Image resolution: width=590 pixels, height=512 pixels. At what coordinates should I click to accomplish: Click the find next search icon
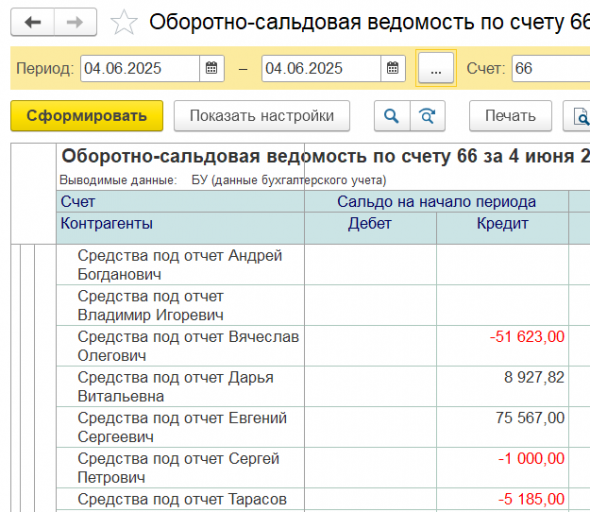click(x=427, y=116)
